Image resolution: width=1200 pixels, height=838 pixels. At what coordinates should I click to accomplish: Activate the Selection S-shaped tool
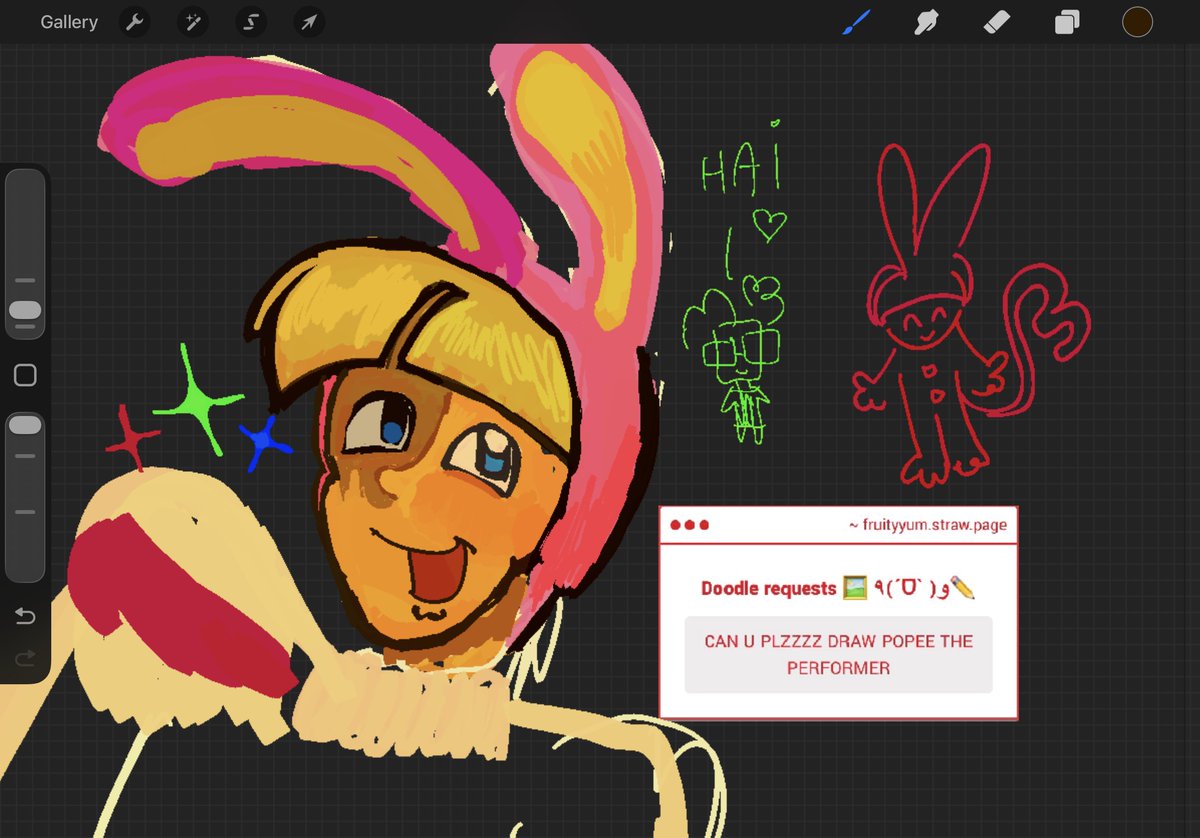point(251,22)
